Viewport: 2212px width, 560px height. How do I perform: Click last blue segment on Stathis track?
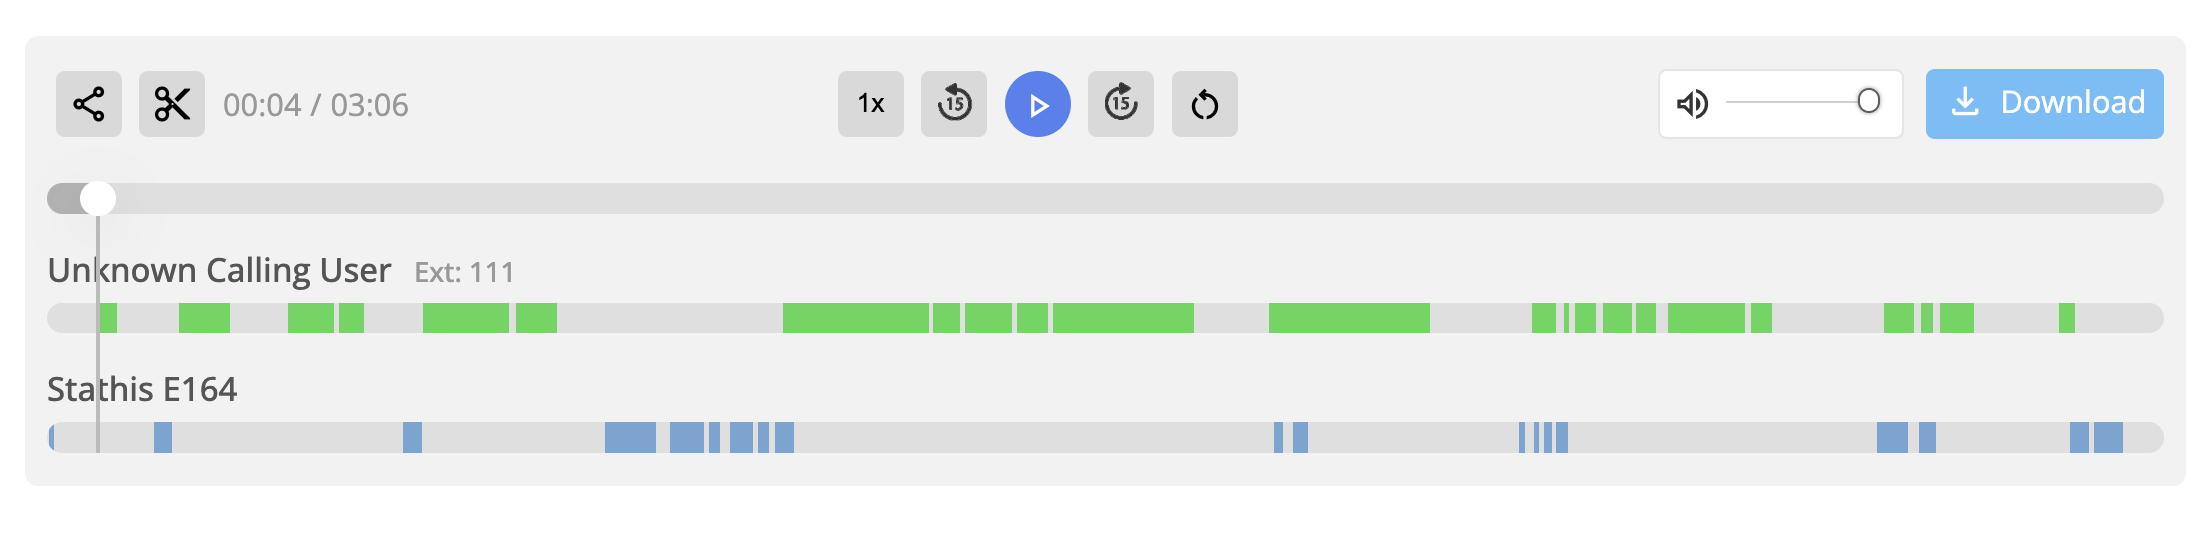2108,437
